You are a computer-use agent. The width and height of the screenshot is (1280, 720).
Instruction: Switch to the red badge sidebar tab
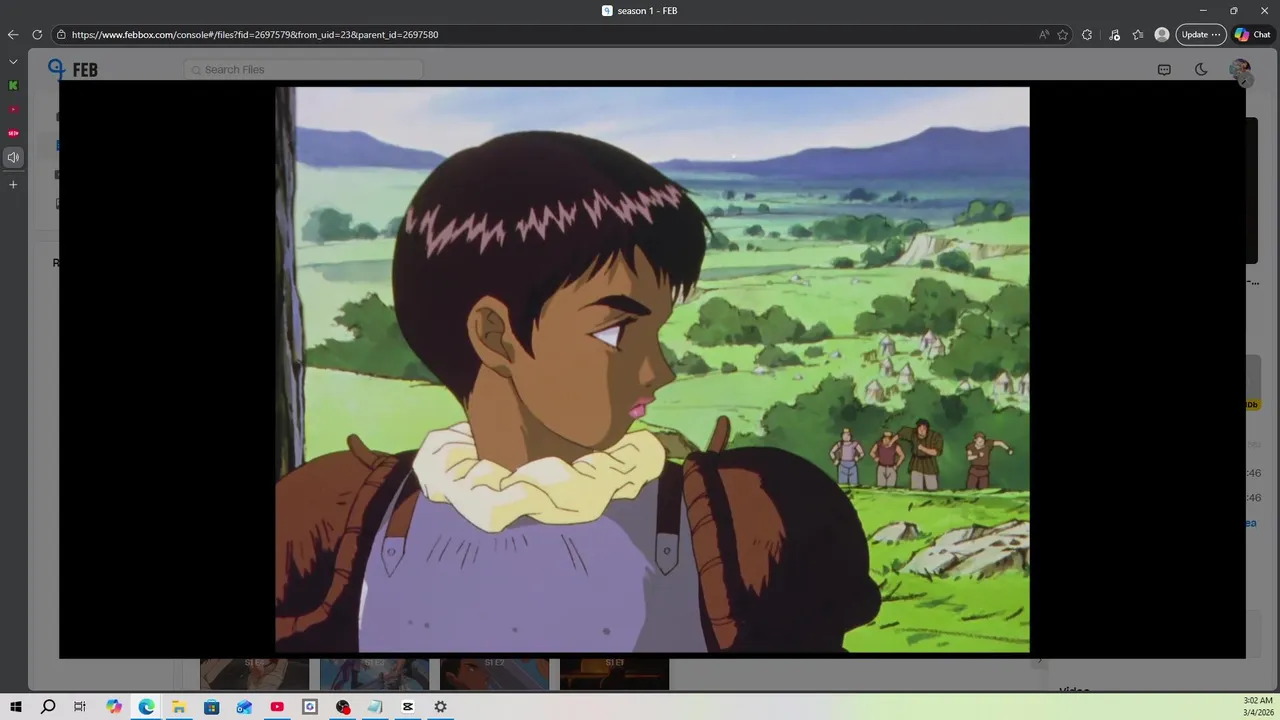13,133
